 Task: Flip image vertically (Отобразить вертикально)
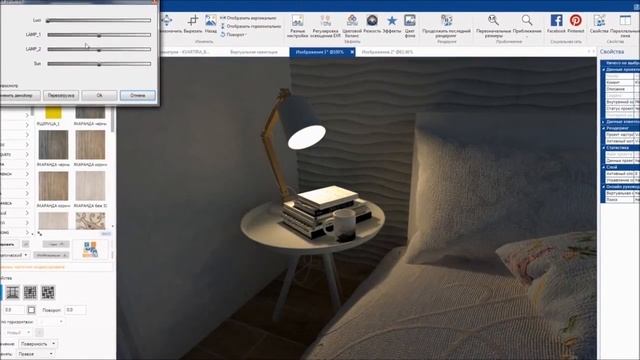pyautogui.click(x=248, y=18)
